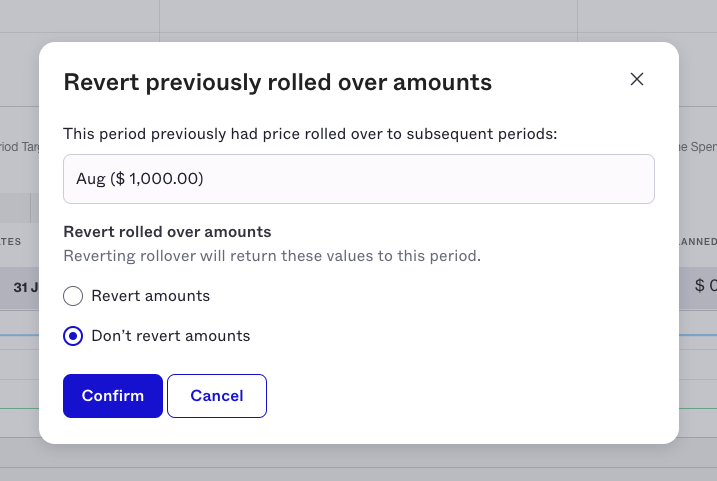Click the dimmed backdrop below the dialog

point(358,463)
